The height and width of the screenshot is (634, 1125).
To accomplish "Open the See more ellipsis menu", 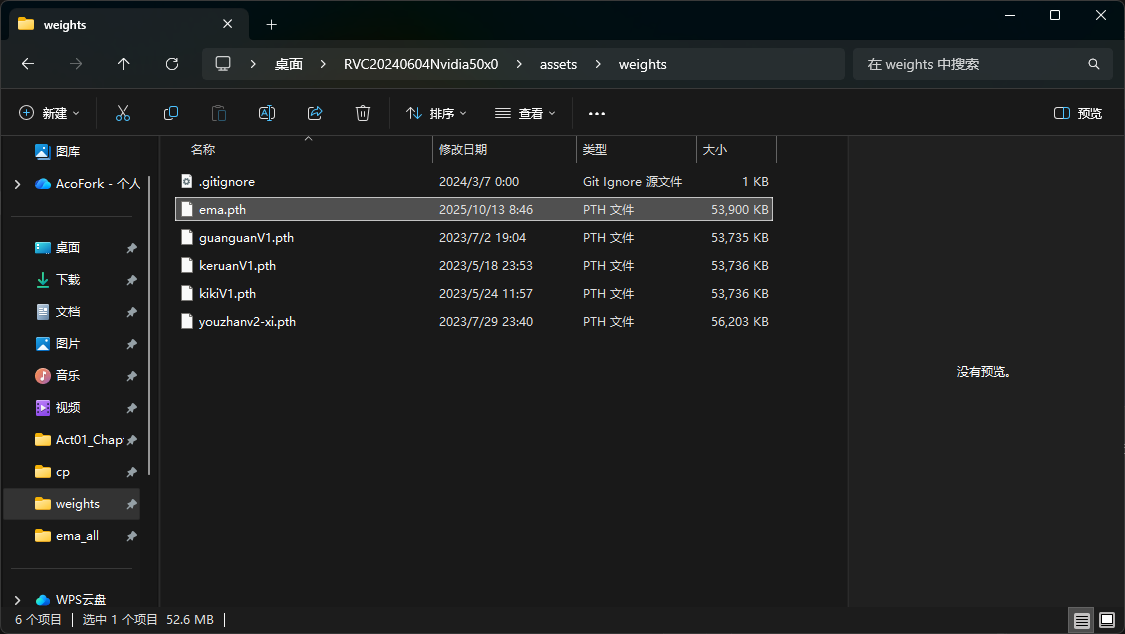I will 597,113.
